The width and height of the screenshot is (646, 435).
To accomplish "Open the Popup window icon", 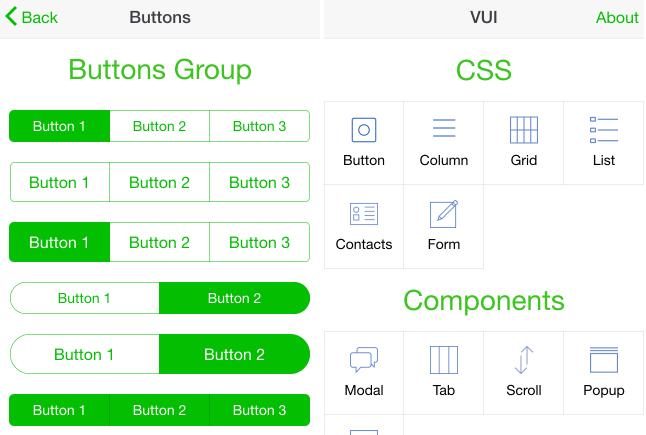I will coord(604,360).
